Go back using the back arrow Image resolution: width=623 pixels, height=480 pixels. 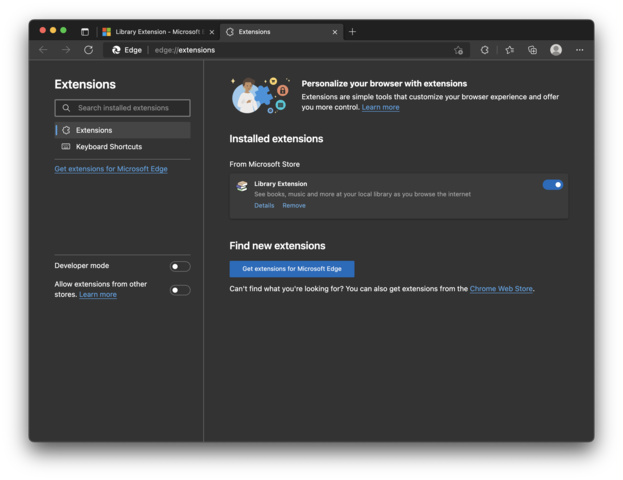(43, 50)
